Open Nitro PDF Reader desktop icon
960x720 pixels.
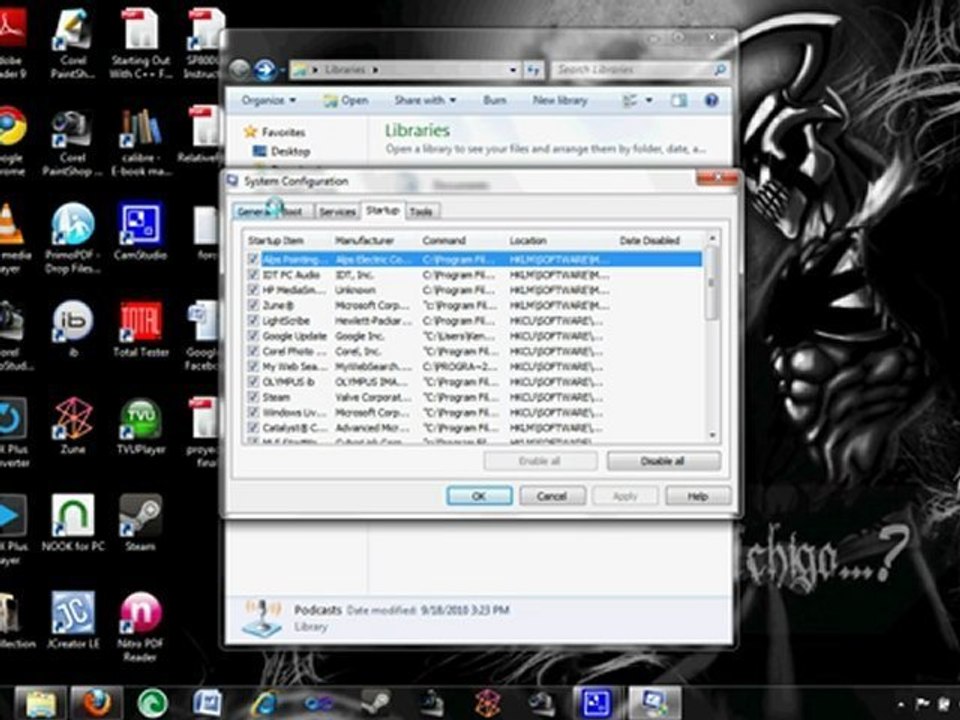point(140,626)
